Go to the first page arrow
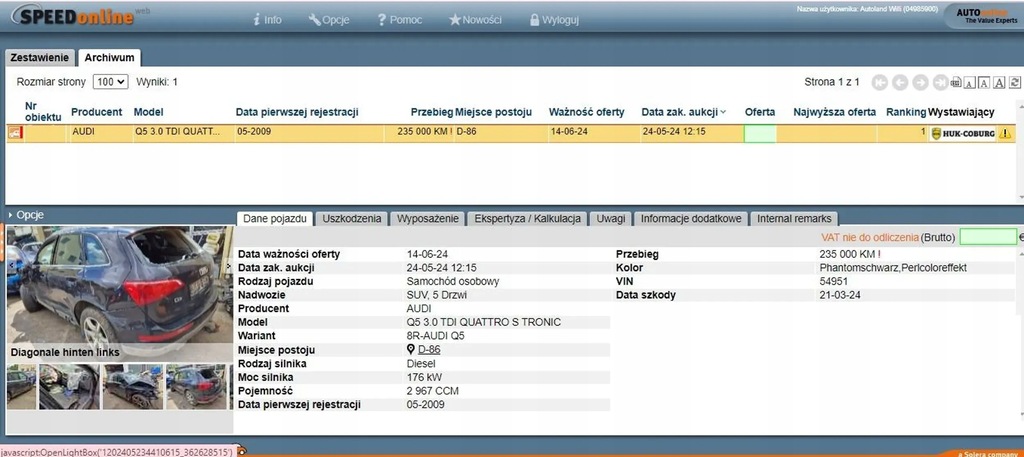Viewport: 1024px width, 457px height. coord(879,82)
